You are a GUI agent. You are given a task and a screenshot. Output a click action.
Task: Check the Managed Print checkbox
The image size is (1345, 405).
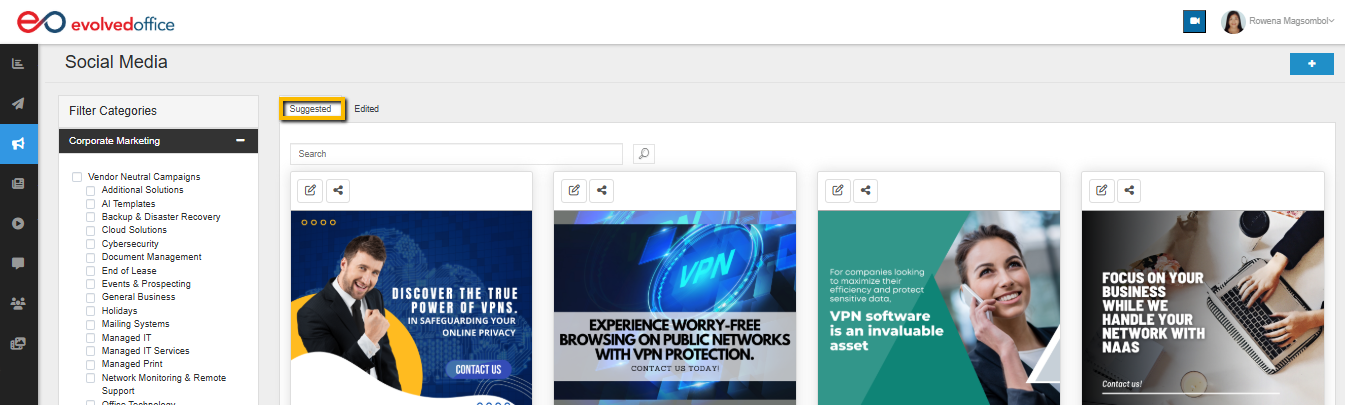click(x=91, y=364)
